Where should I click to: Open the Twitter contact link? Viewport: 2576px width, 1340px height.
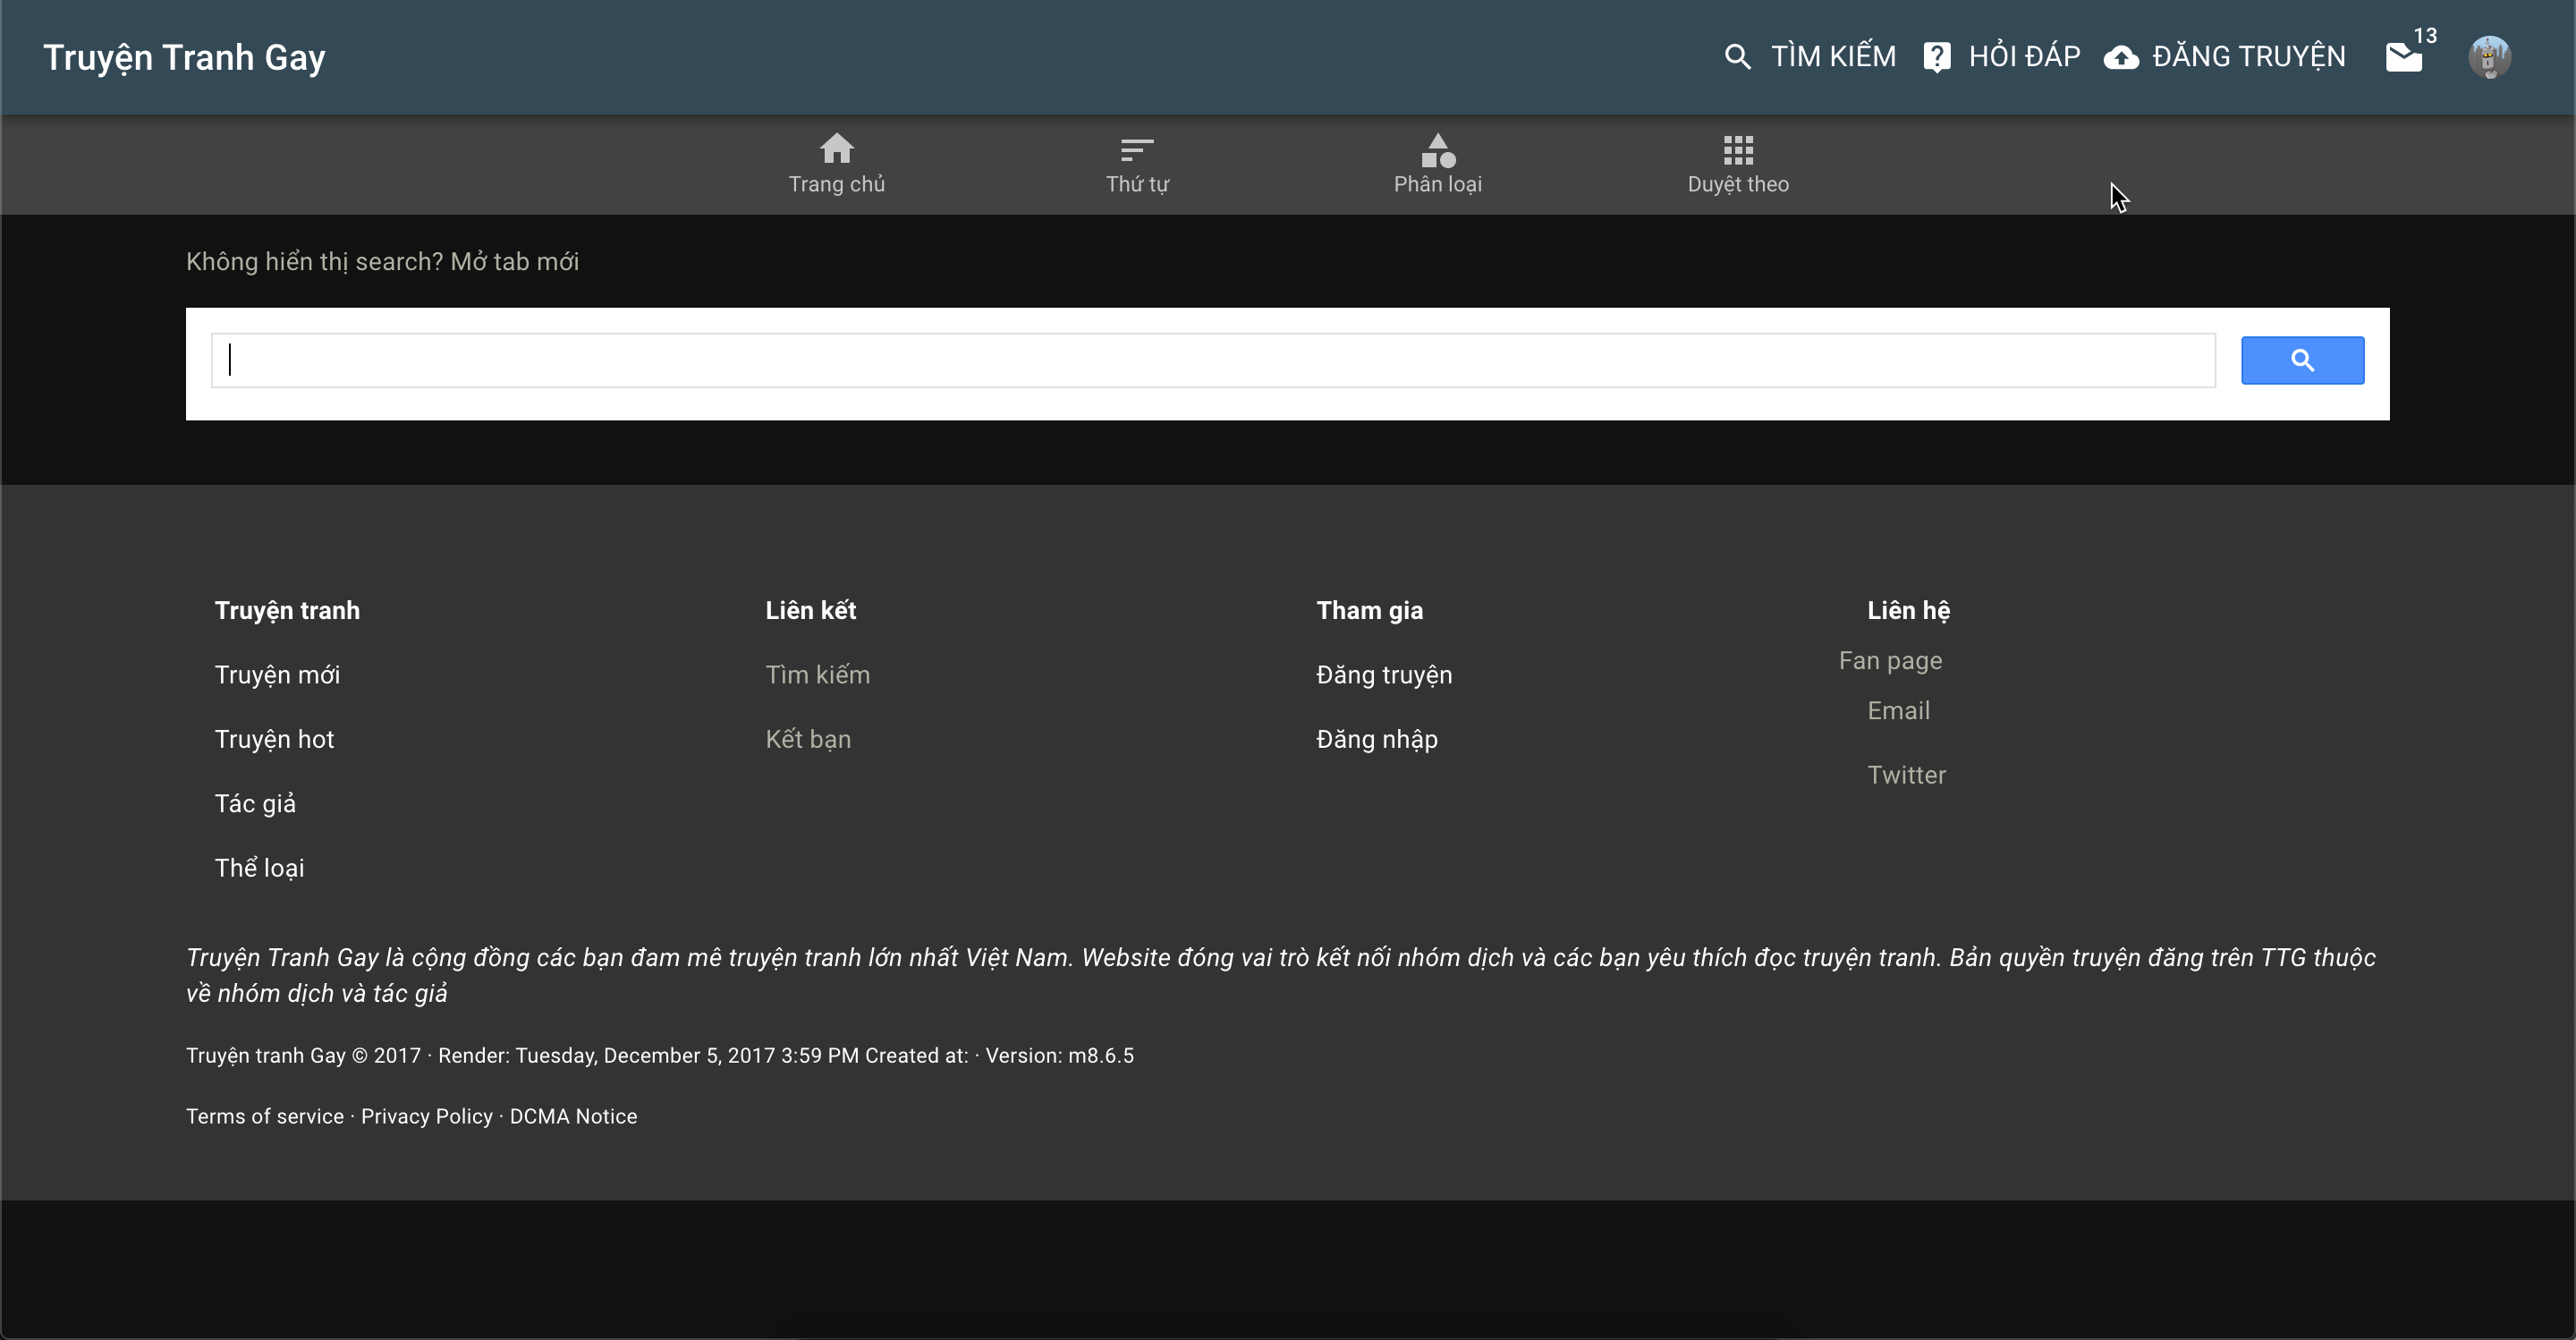tap(1906, 775)
